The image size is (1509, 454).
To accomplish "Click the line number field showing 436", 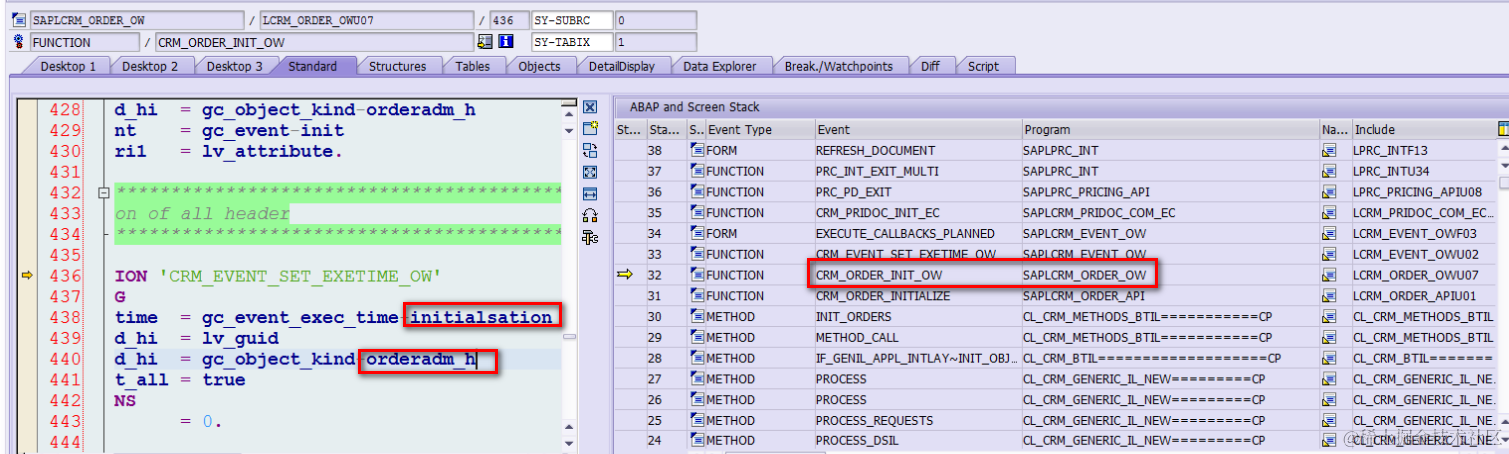I will pyautogui.click(x=508, y=20).
